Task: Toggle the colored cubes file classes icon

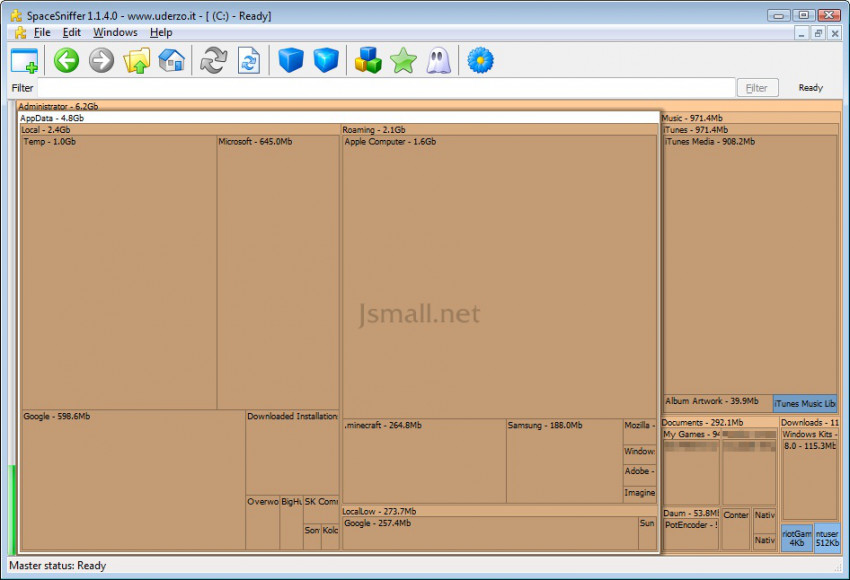Action: [x=368, y=61]
